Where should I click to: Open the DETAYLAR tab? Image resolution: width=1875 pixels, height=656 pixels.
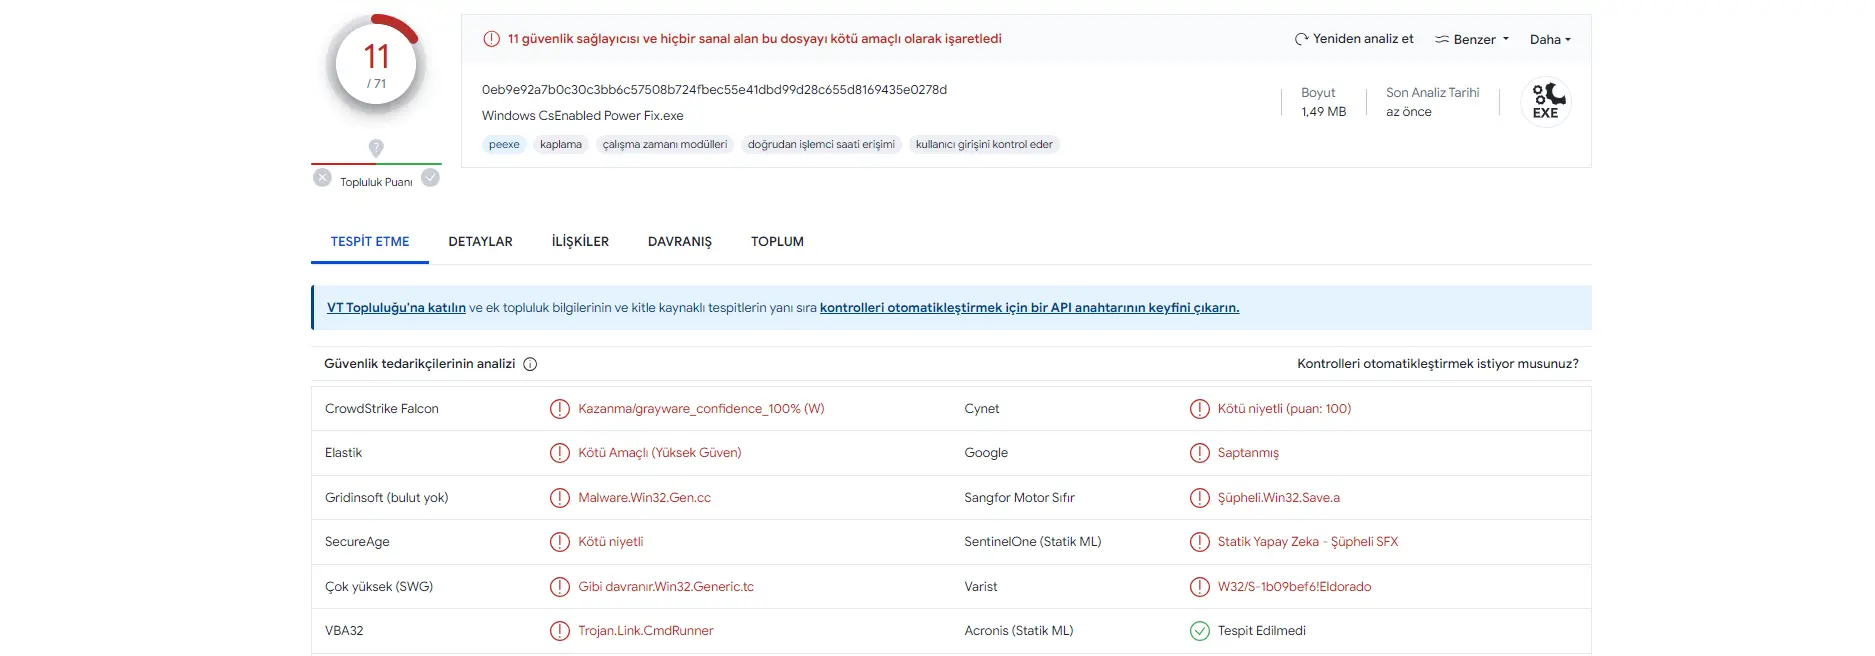[480, 241]
